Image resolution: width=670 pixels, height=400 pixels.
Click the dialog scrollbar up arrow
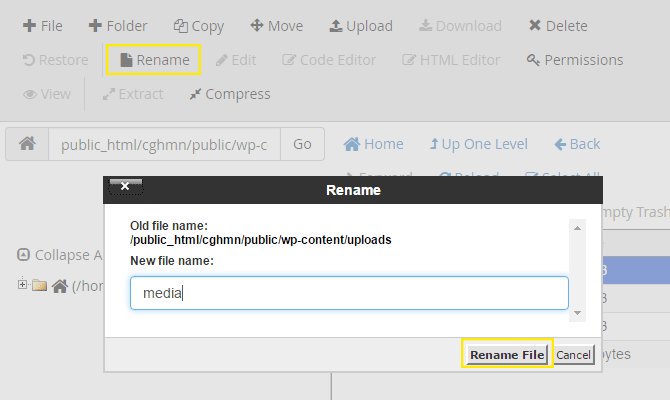[x=577, y=228]
